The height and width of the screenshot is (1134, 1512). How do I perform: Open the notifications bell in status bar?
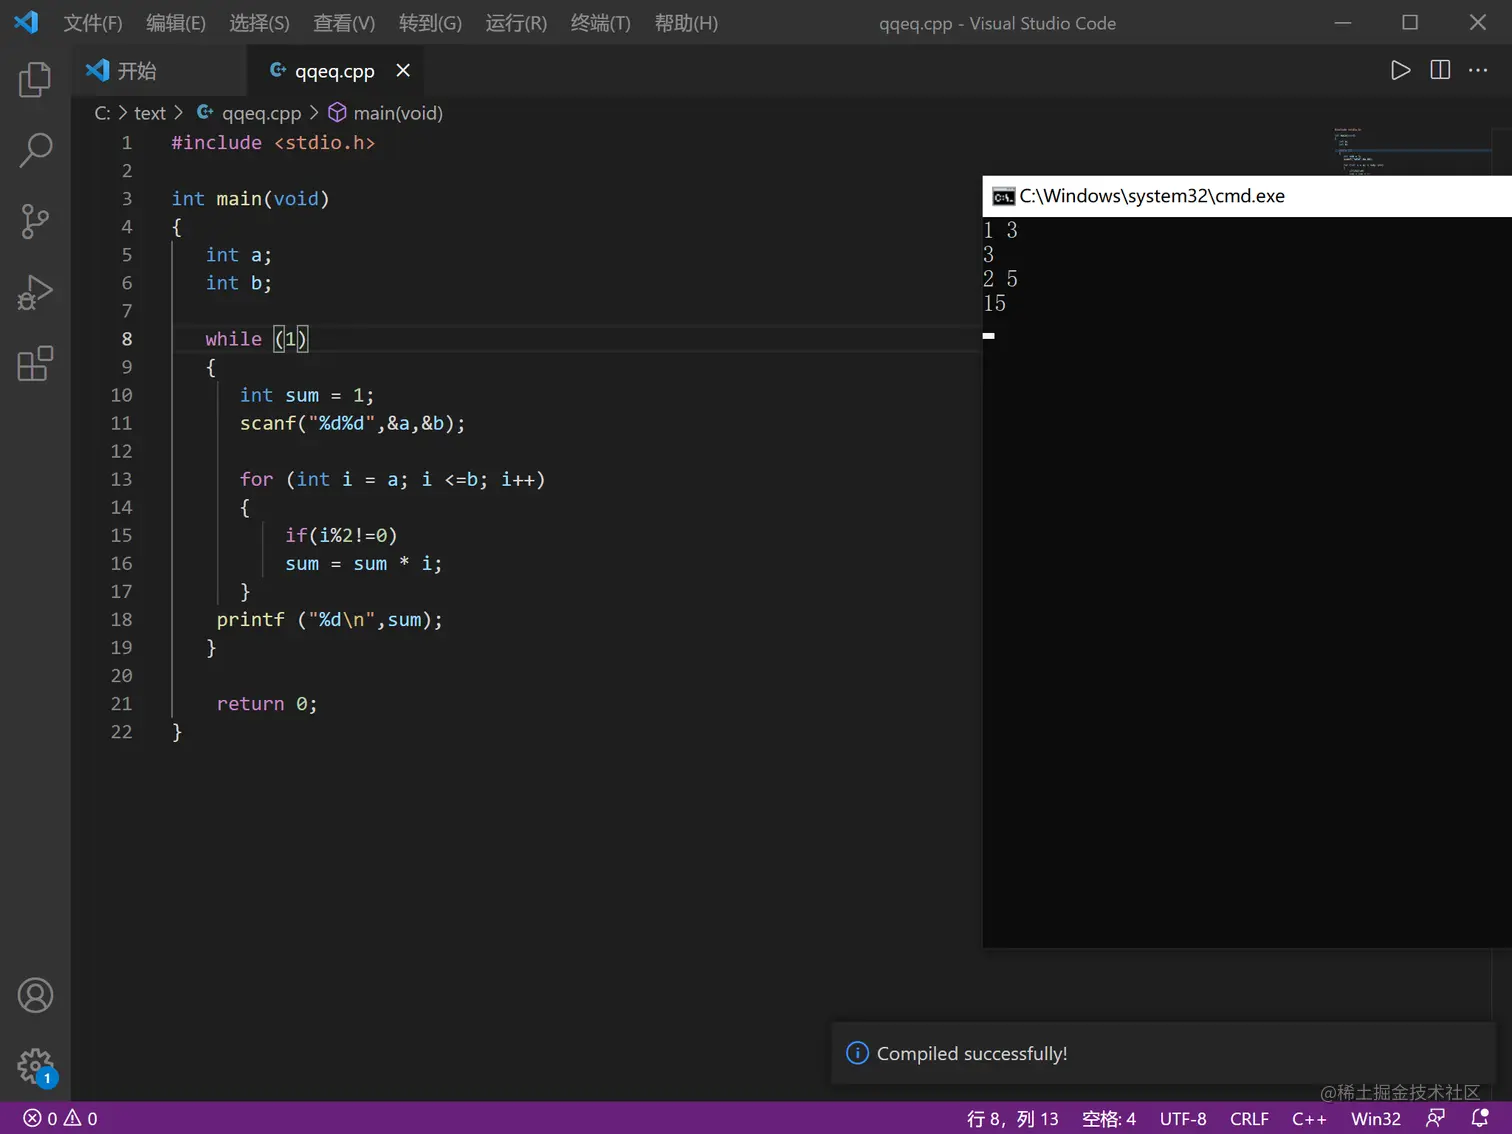coord(1480,1118)
